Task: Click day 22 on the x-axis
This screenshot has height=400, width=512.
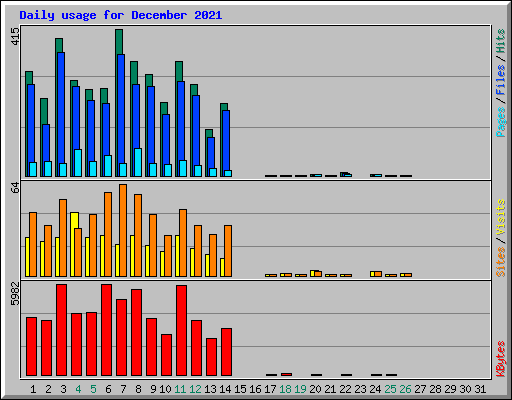Action: (345, 389)
